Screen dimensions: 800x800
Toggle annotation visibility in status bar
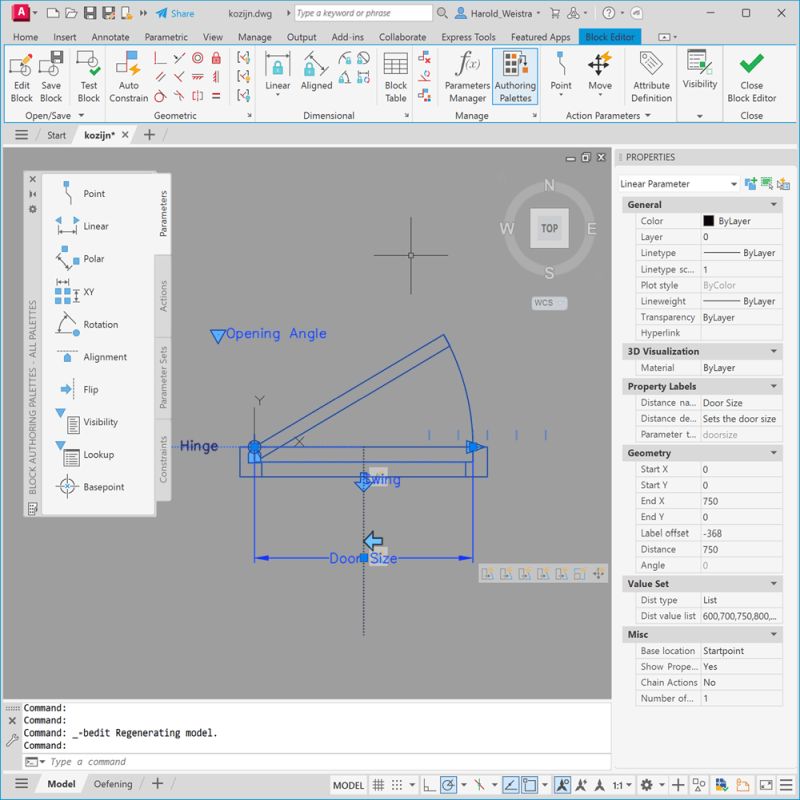pyautogui.click(x=562, y=785)
